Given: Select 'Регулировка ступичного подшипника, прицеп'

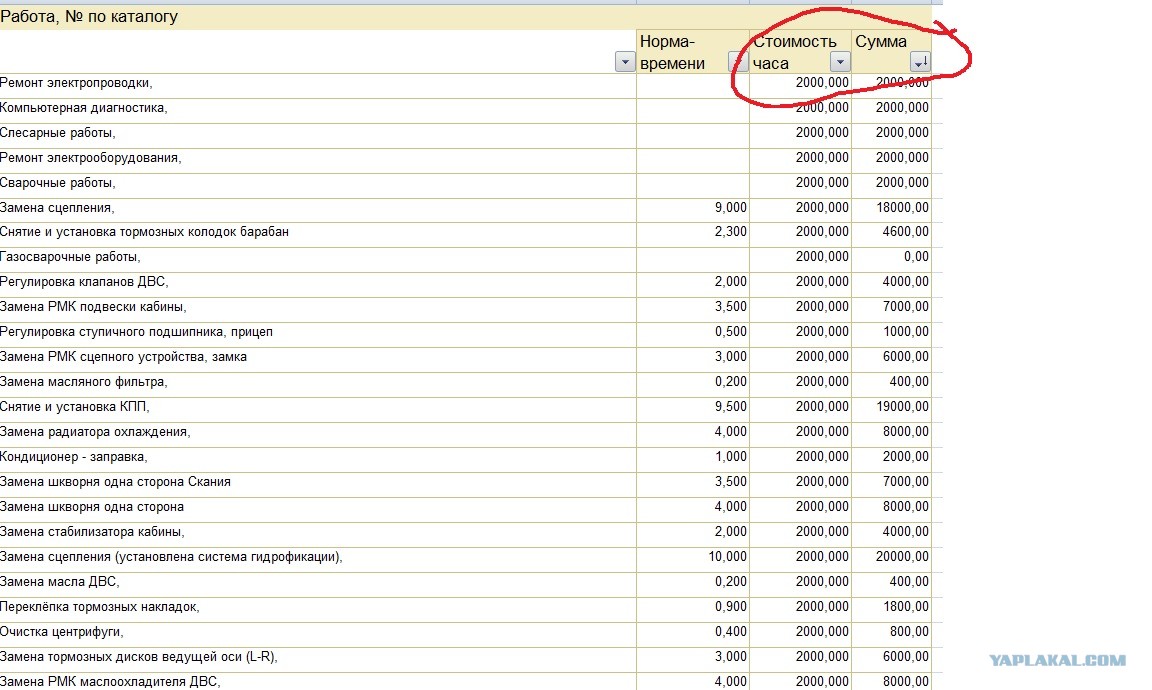Looking at the screenshot, I should (137, 332).
